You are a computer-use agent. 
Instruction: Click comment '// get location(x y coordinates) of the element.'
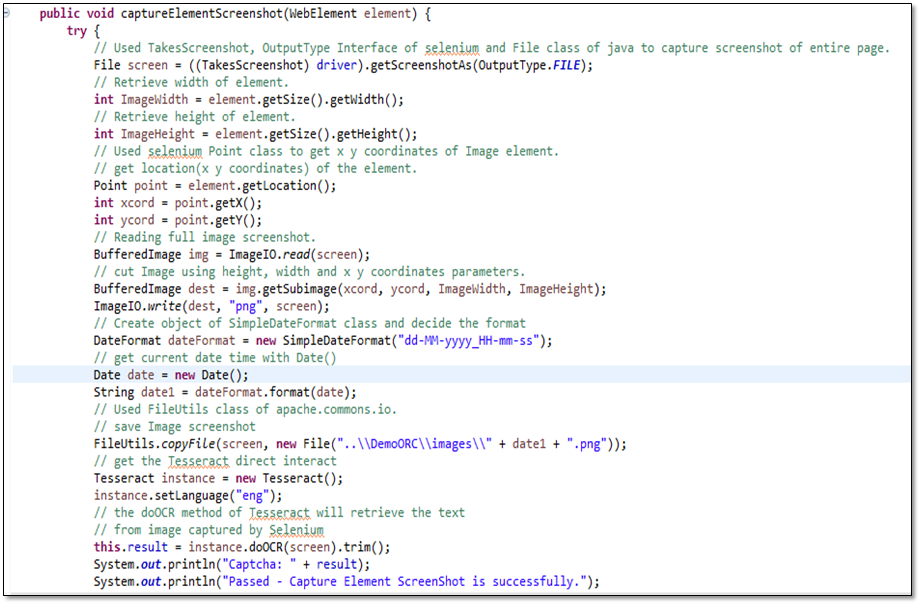click(x=256, y=169)
